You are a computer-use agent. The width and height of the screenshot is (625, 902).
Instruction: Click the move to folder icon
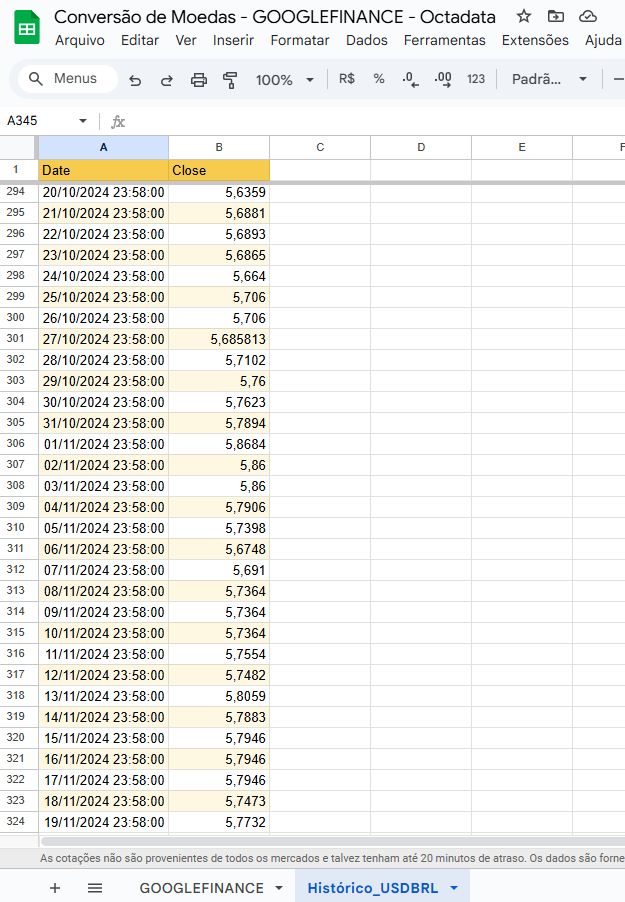click(x=556, y=16)
